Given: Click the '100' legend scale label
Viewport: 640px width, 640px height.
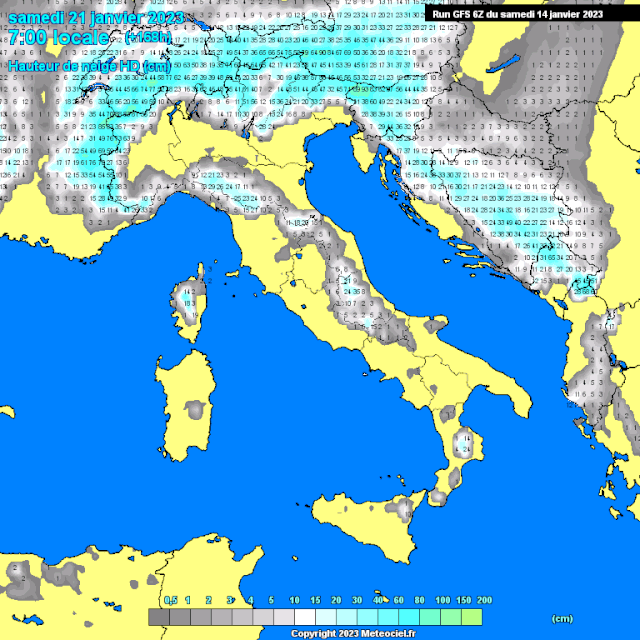Looking at the screenshot, I should (442, 600).
